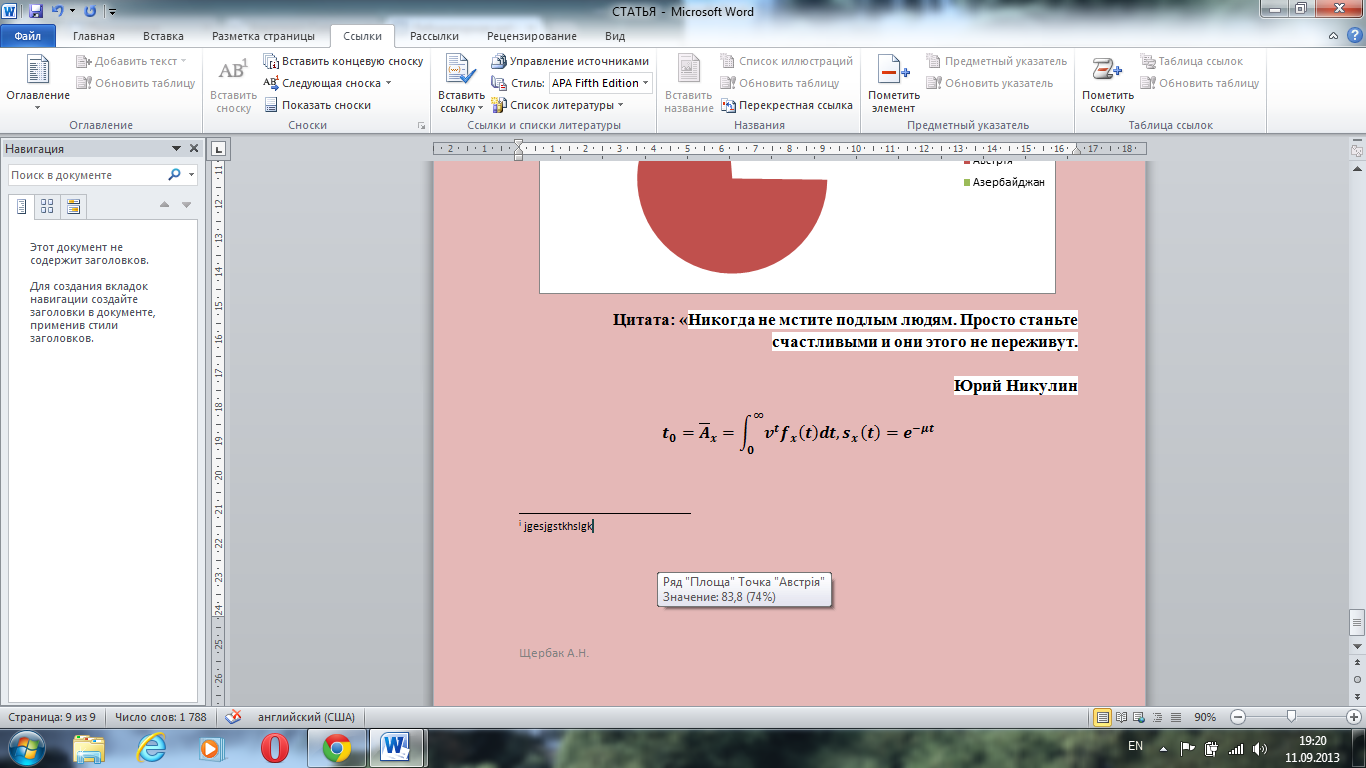This screenshot has width=1366, height=768.
Task: Adjust the zoom slider handle
Action: [x=1292, y=717]
